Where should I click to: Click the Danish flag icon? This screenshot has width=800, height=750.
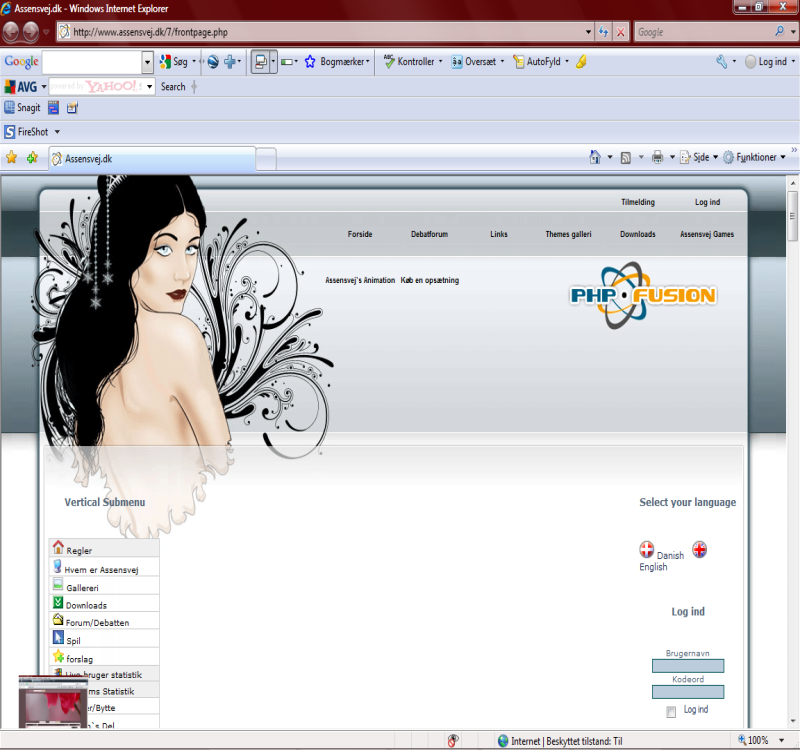646,549
